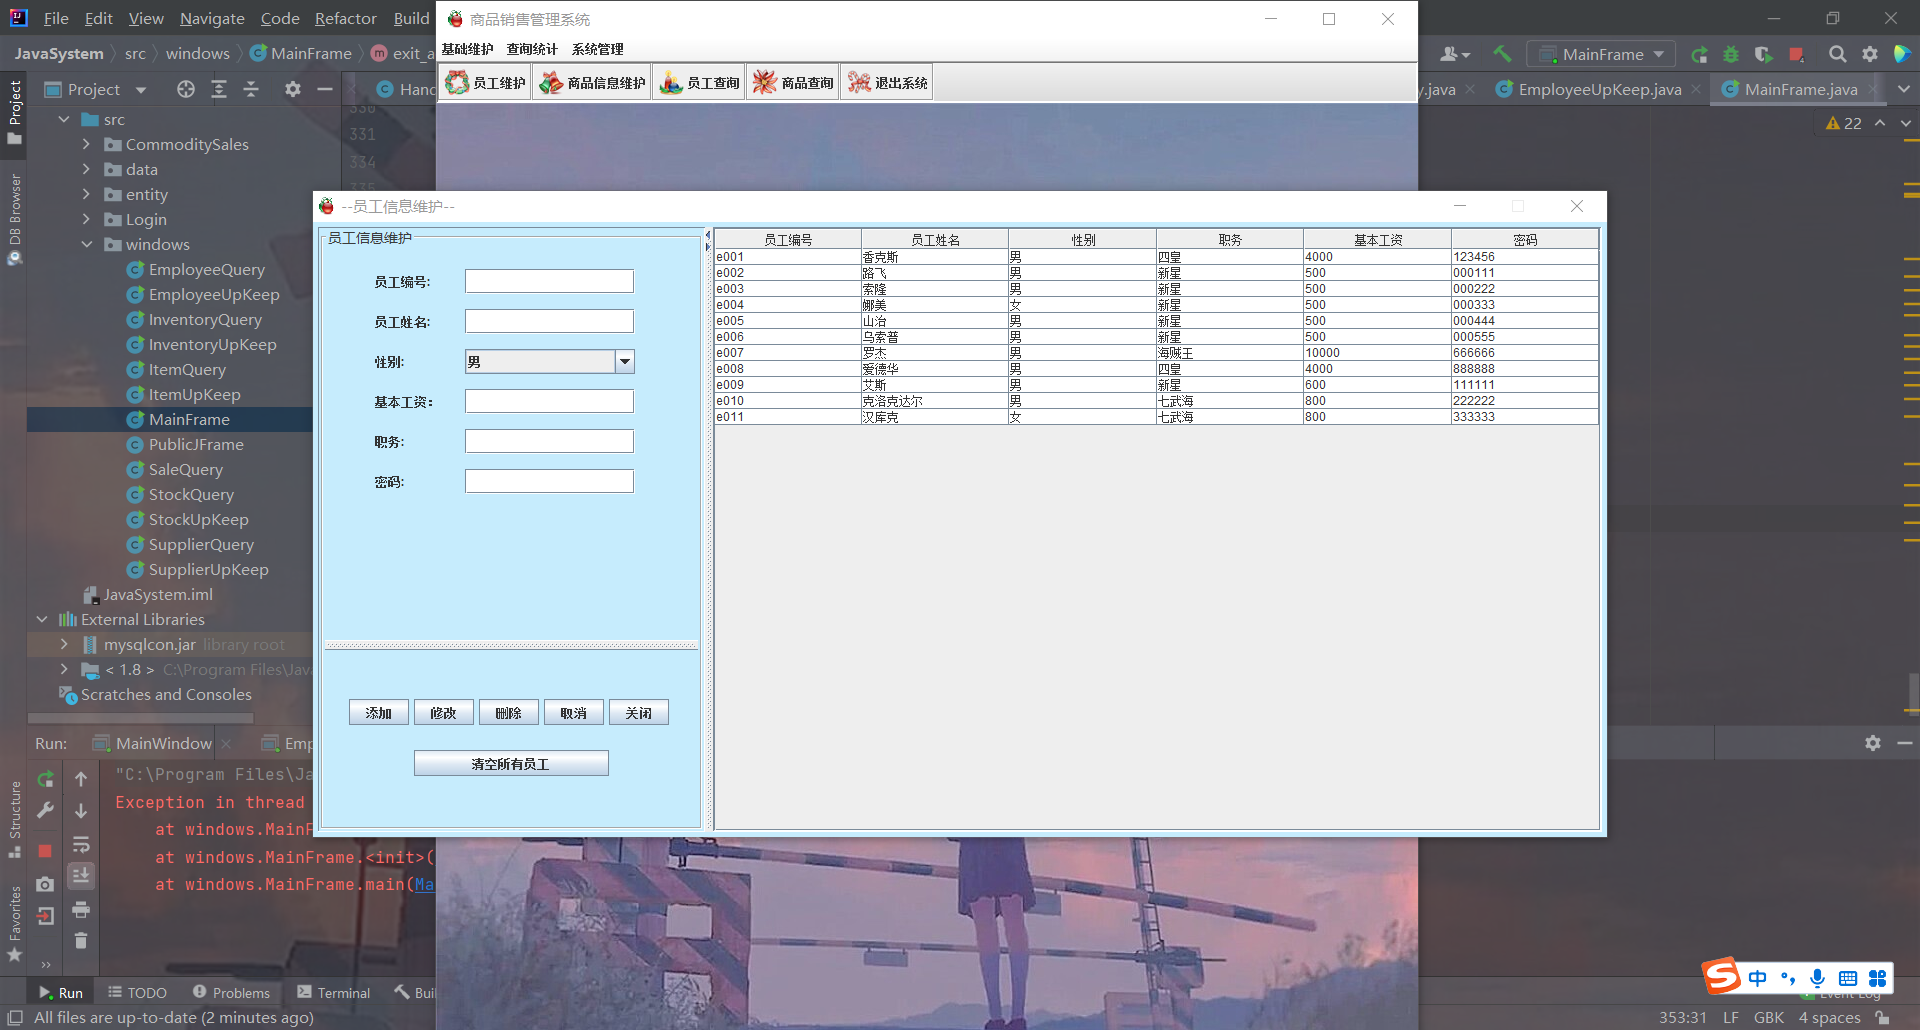
Task: Collapse External Libraries node
Action: [42, 619]
